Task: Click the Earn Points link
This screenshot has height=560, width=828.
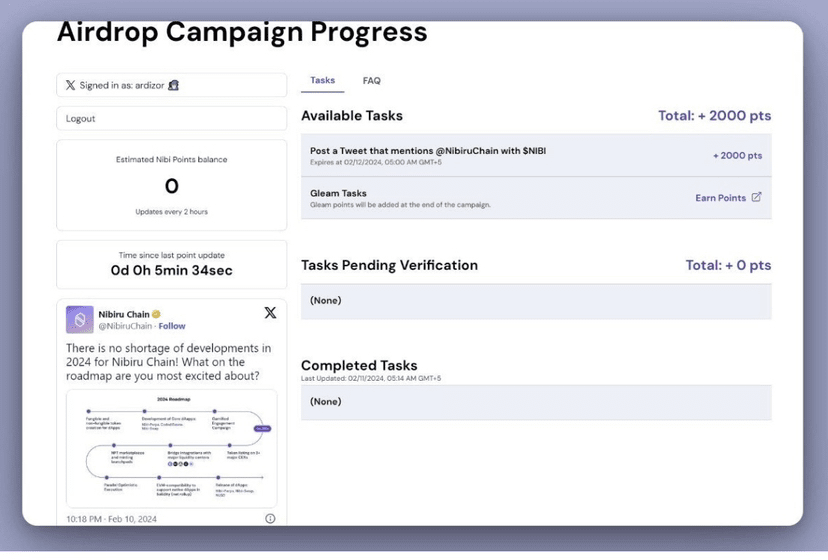Action: [x=720, y=198]
